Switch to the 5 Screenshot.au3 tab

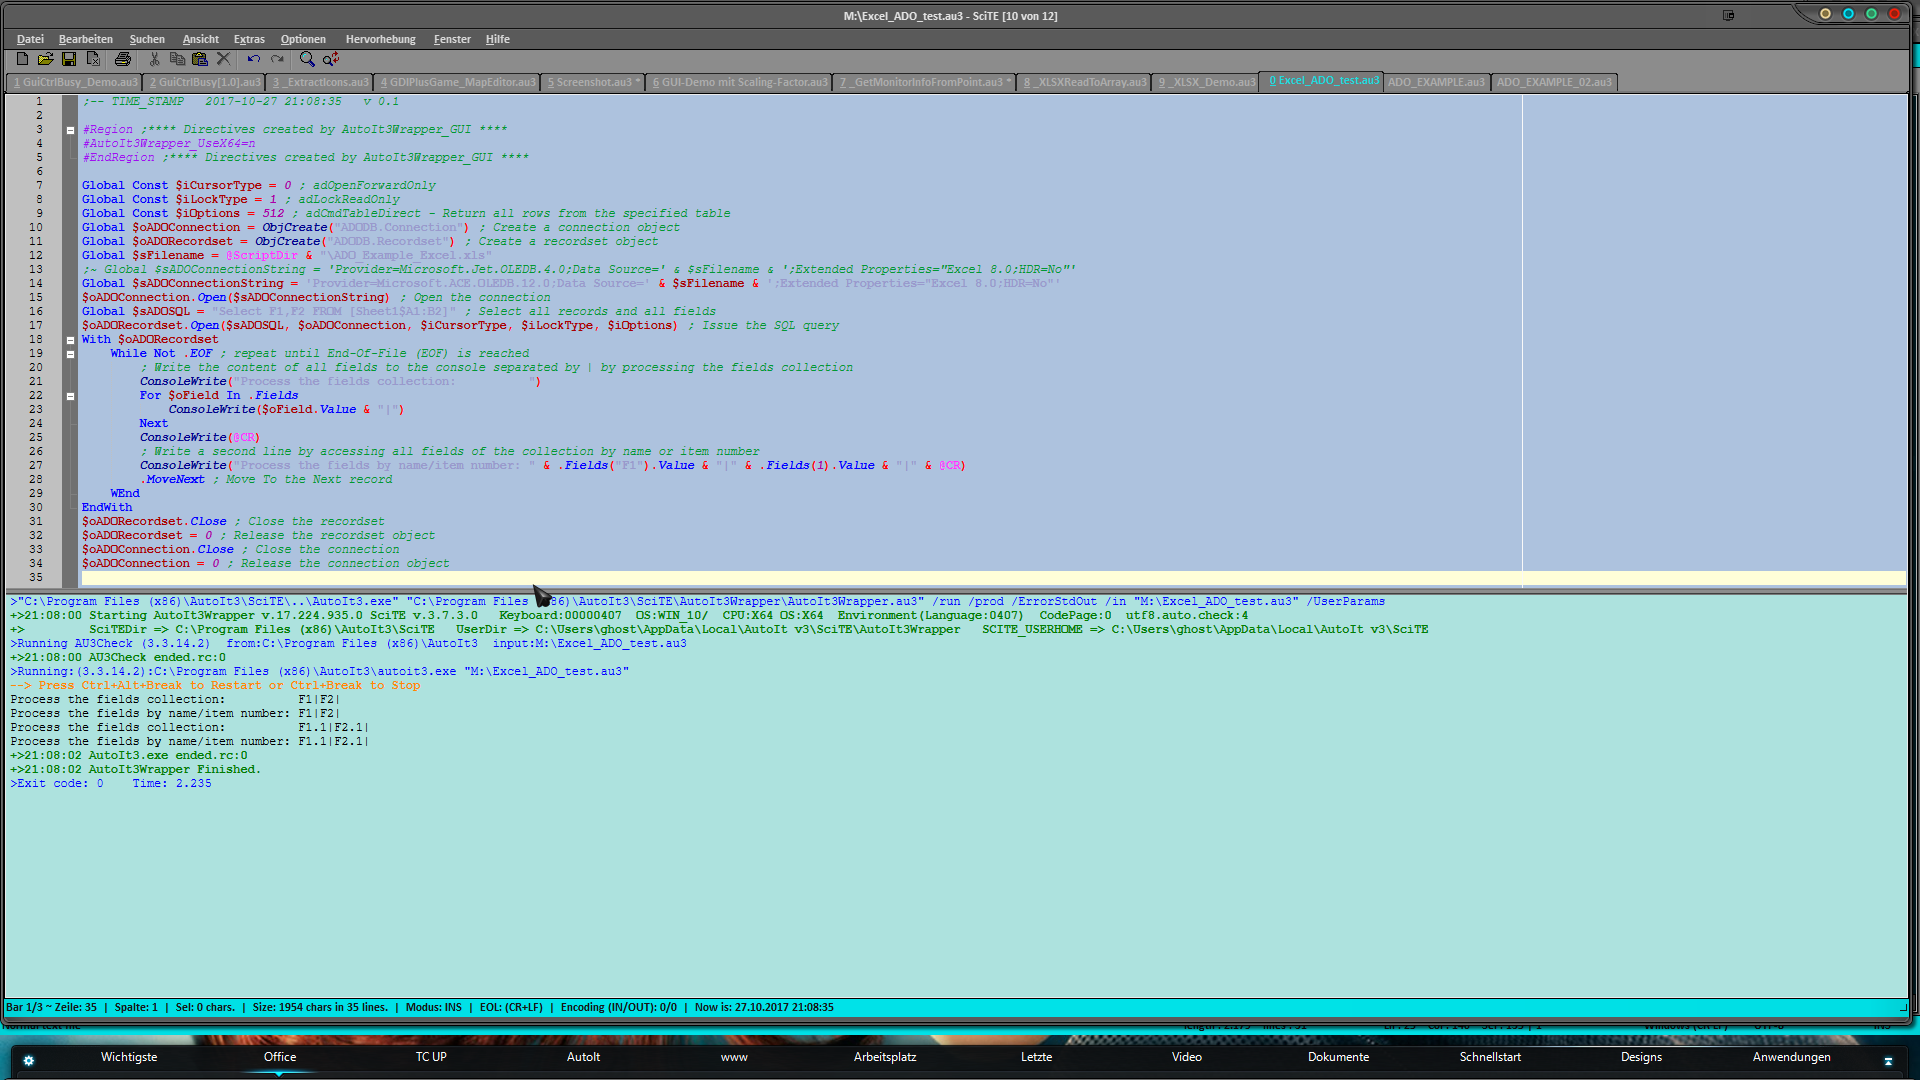tap(592, 82)
